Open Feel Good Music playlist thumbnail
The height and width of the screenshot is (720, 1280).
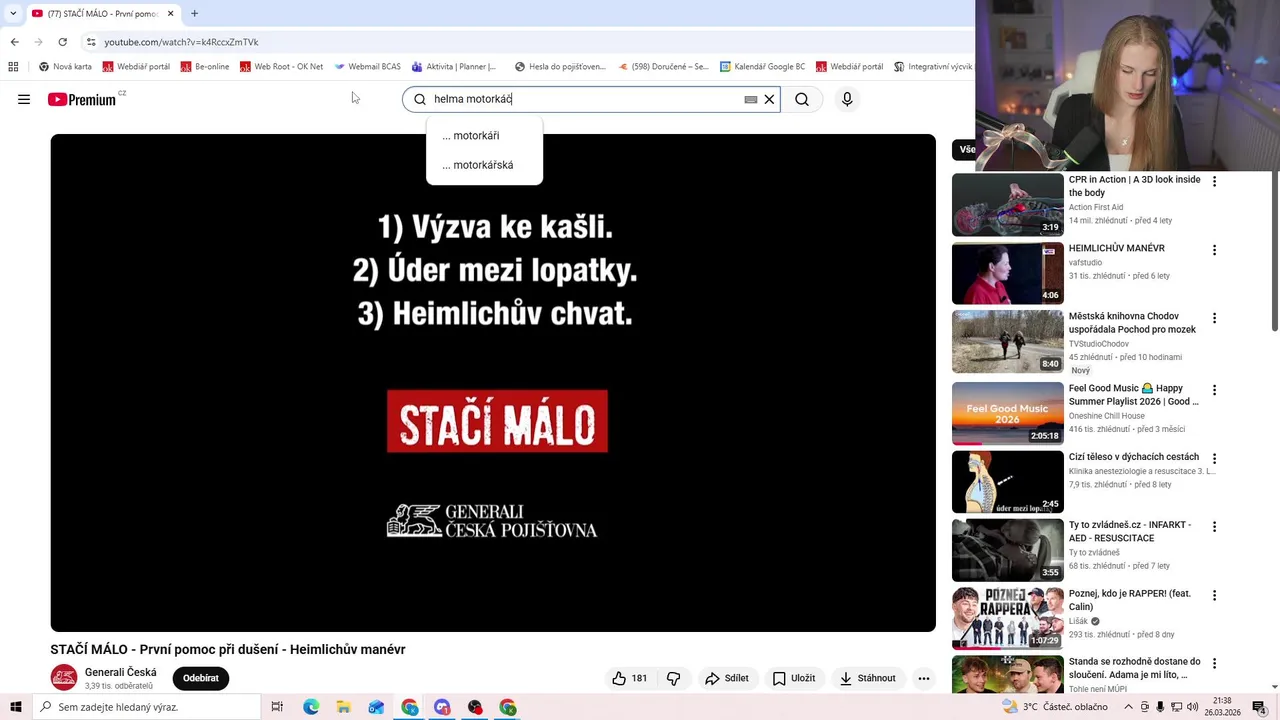point(1008,413)
